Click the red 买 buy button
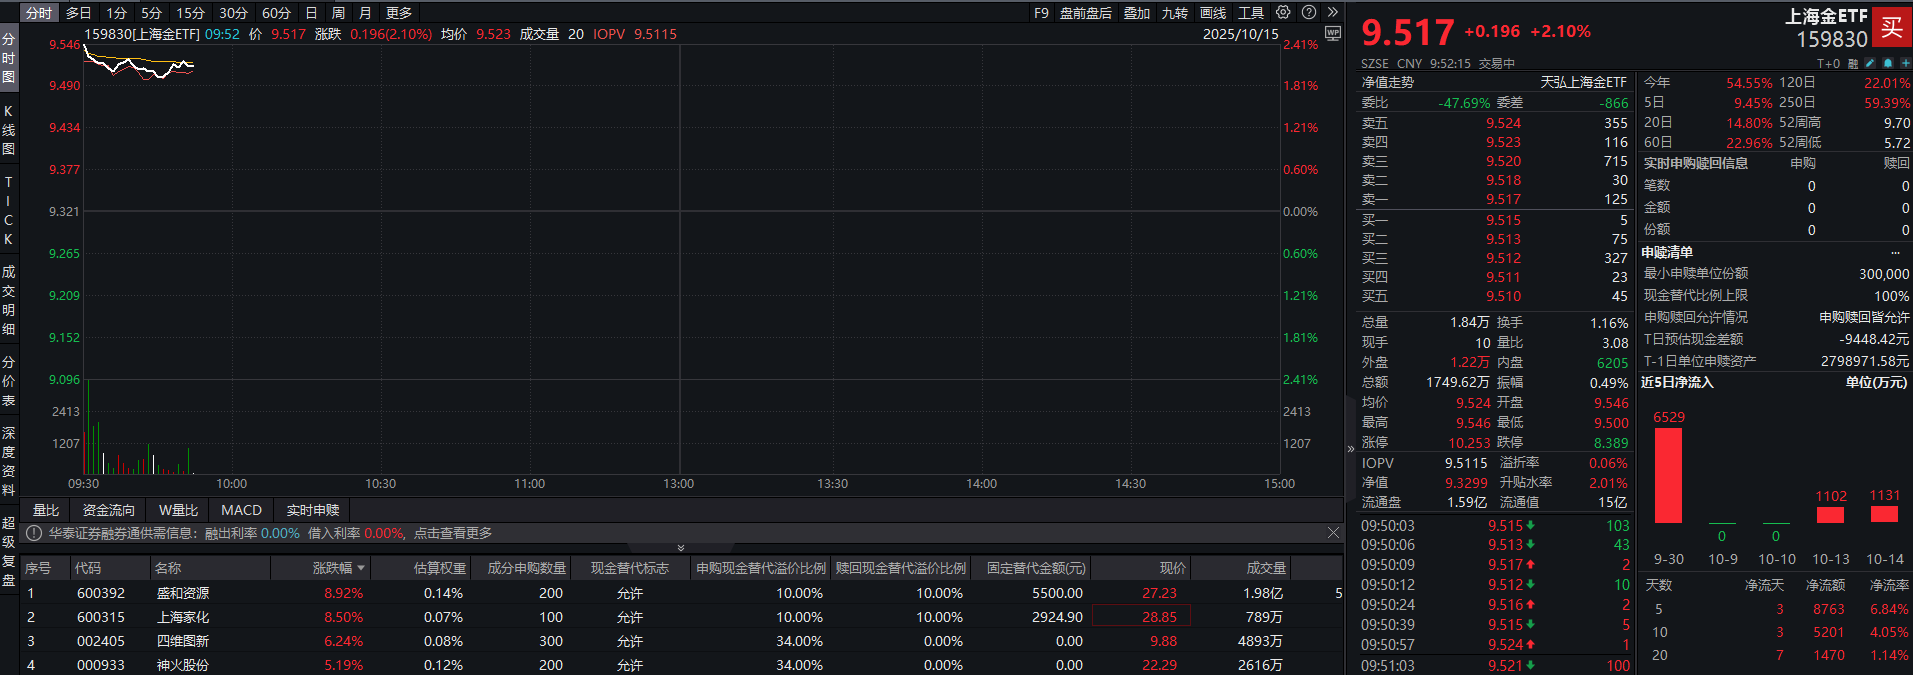Screen dimensions: 1913x675 1891,27
